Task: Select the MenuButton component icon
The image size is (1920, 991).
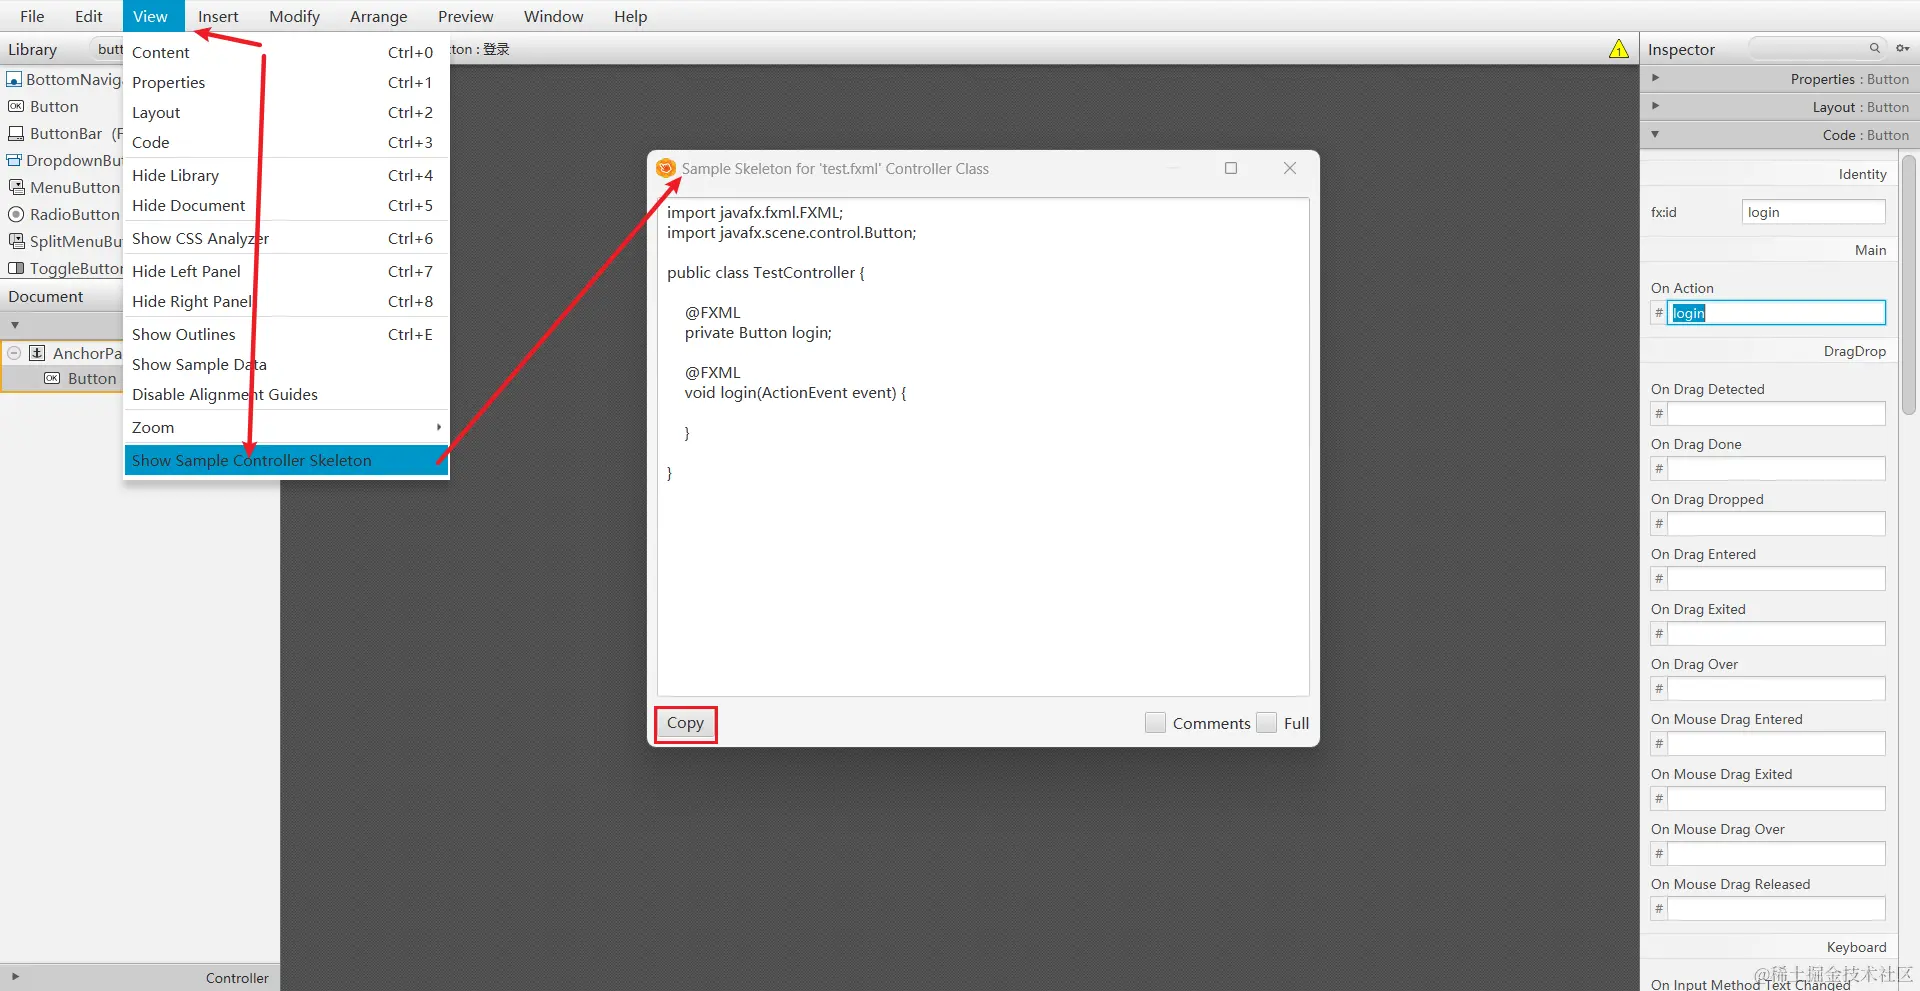Action: [x=66, y=187]
